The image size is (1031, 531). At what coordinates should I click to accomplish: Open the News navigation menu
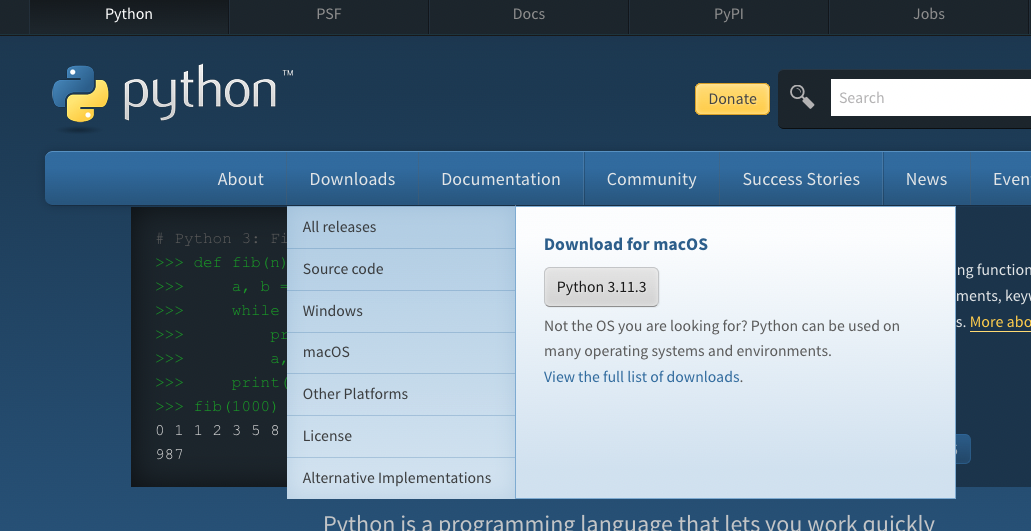click(926, 179)
